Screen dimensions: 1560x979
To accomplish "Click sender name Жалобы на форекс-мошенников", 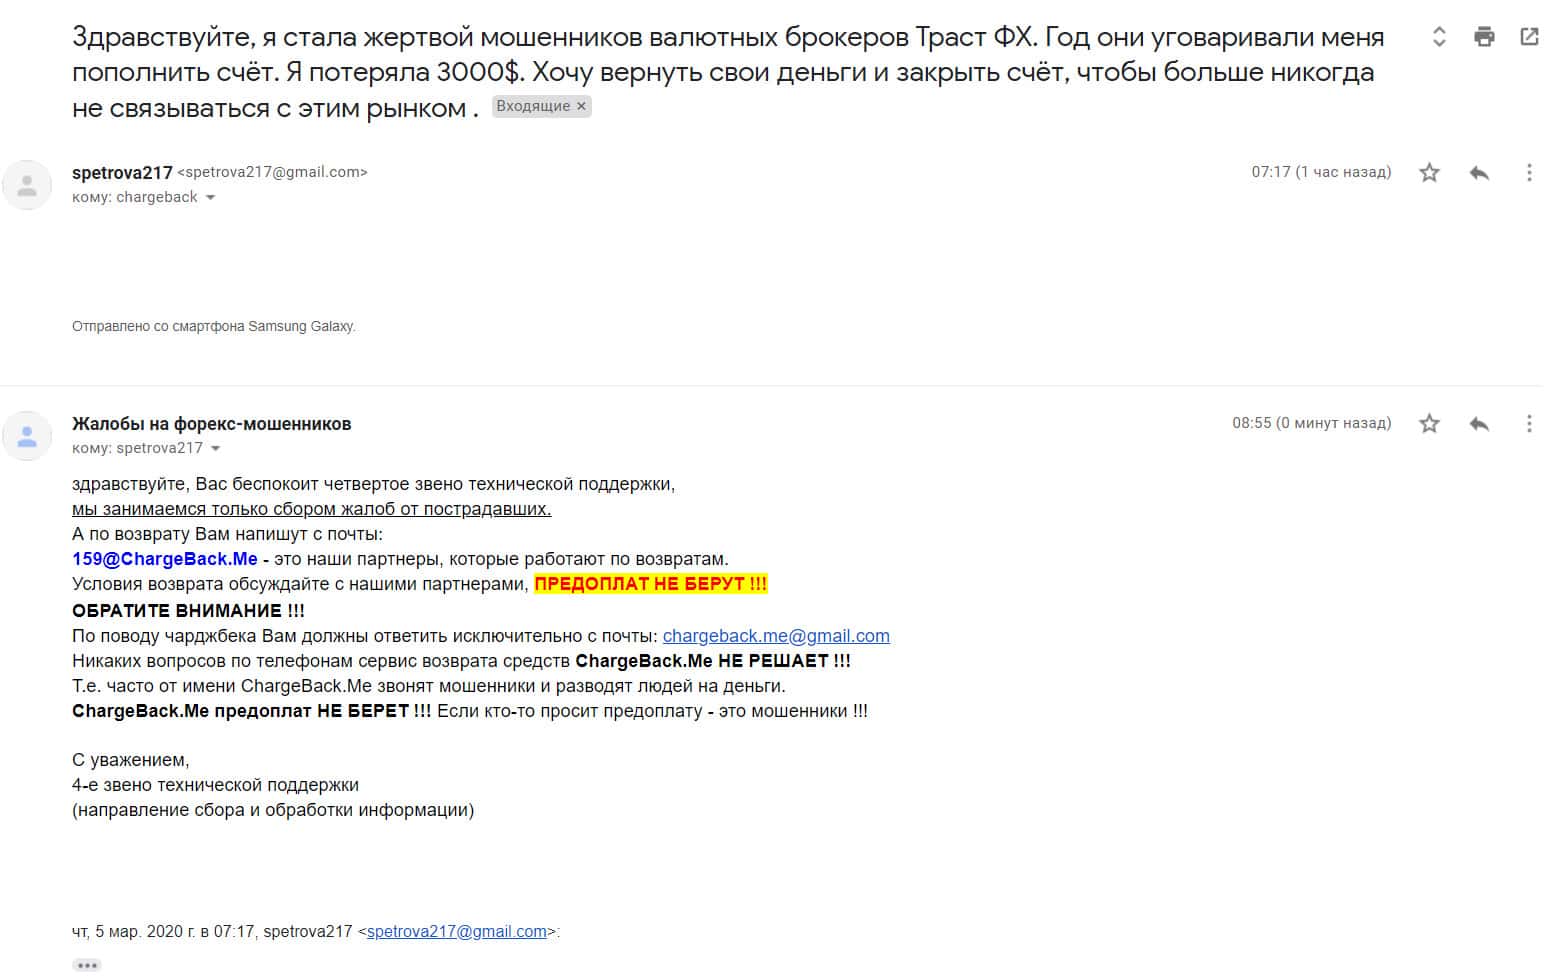I will (x=211, y=424).
